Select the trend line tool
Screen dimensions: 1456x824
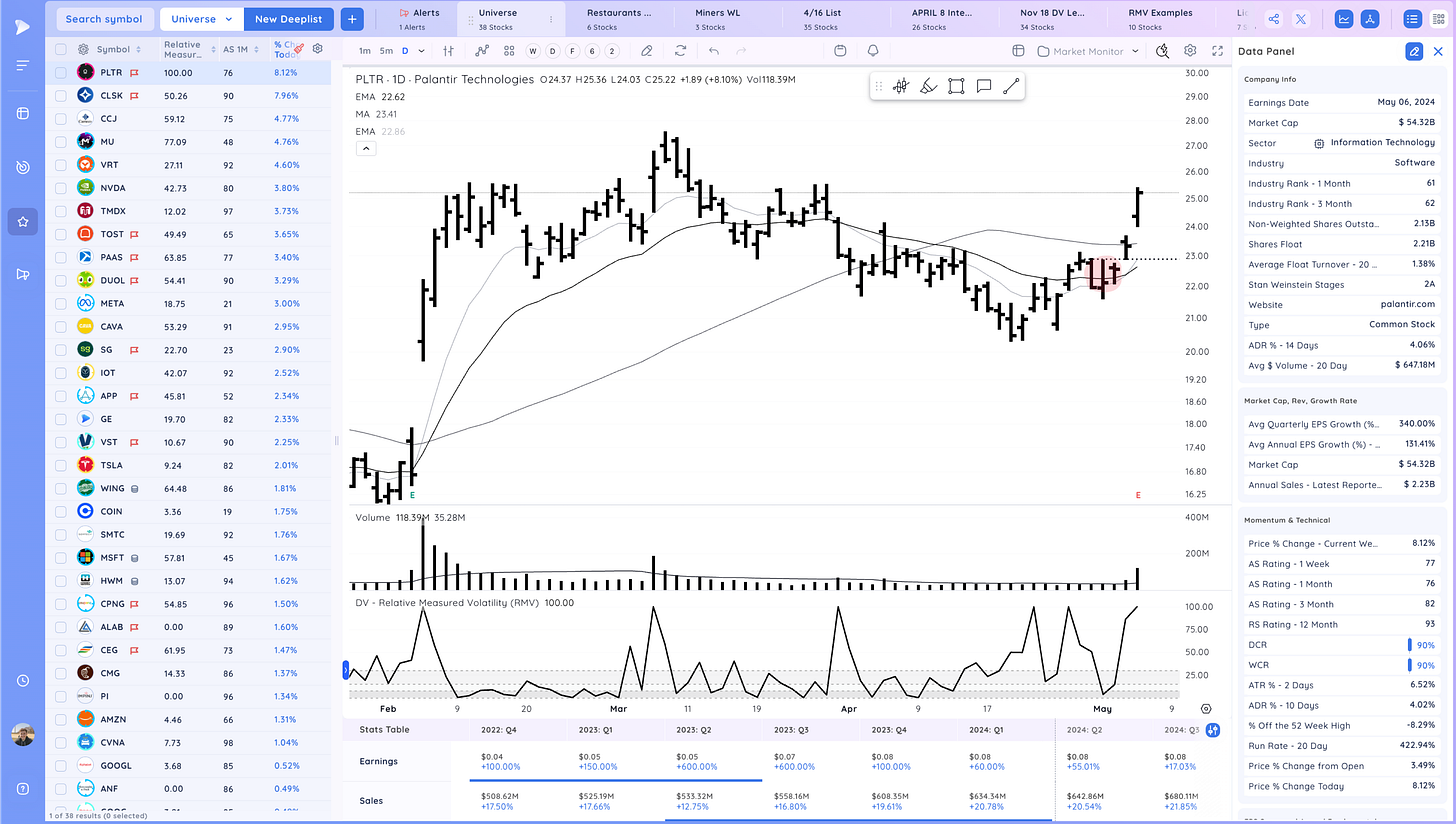[1011, 87]
